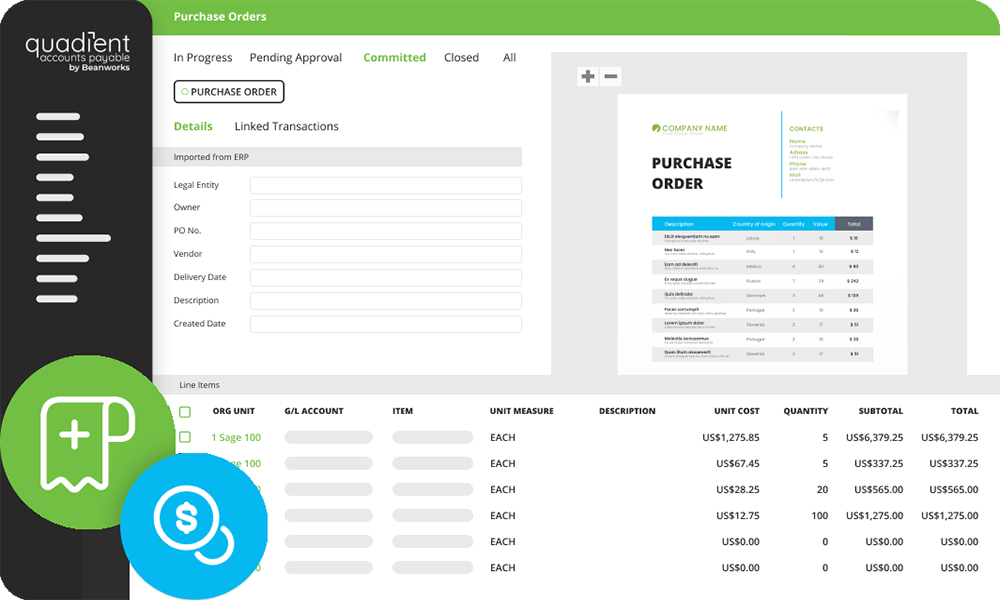Select the Closed tab

point(461,58)
